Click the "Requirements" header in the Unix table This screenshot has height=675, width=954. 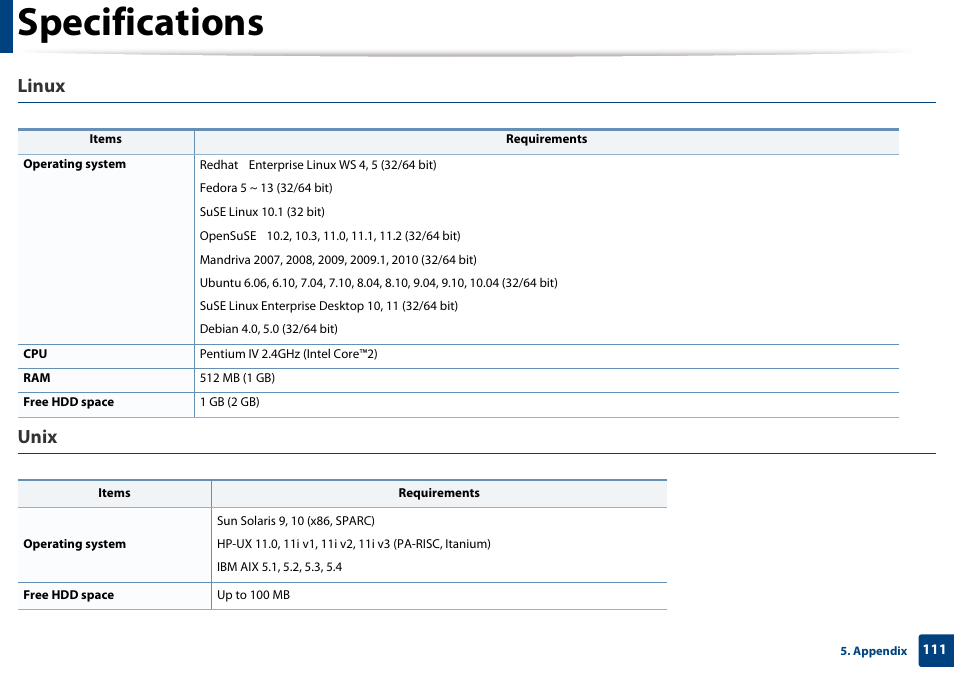click(x=440, y=493)
